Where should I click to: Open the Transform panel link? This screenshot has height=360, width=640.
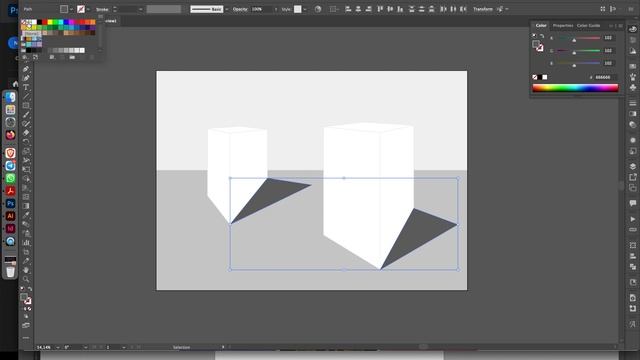pos(483,9)
